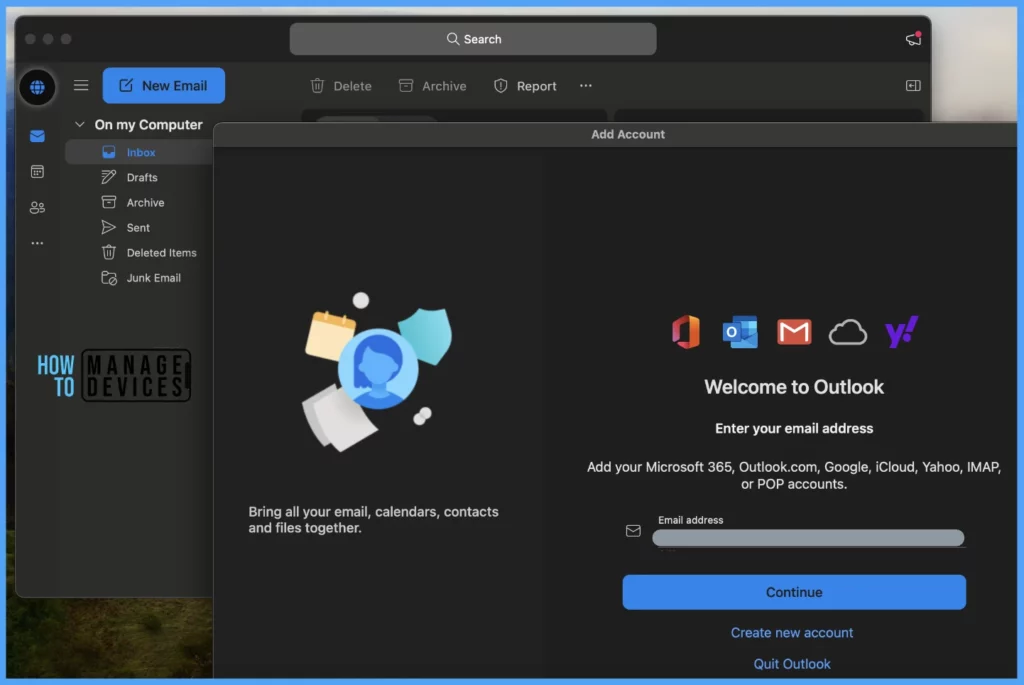
Task: Switch to the Calendar view icon
Action: pyautogui.click(x=37, y=172)
